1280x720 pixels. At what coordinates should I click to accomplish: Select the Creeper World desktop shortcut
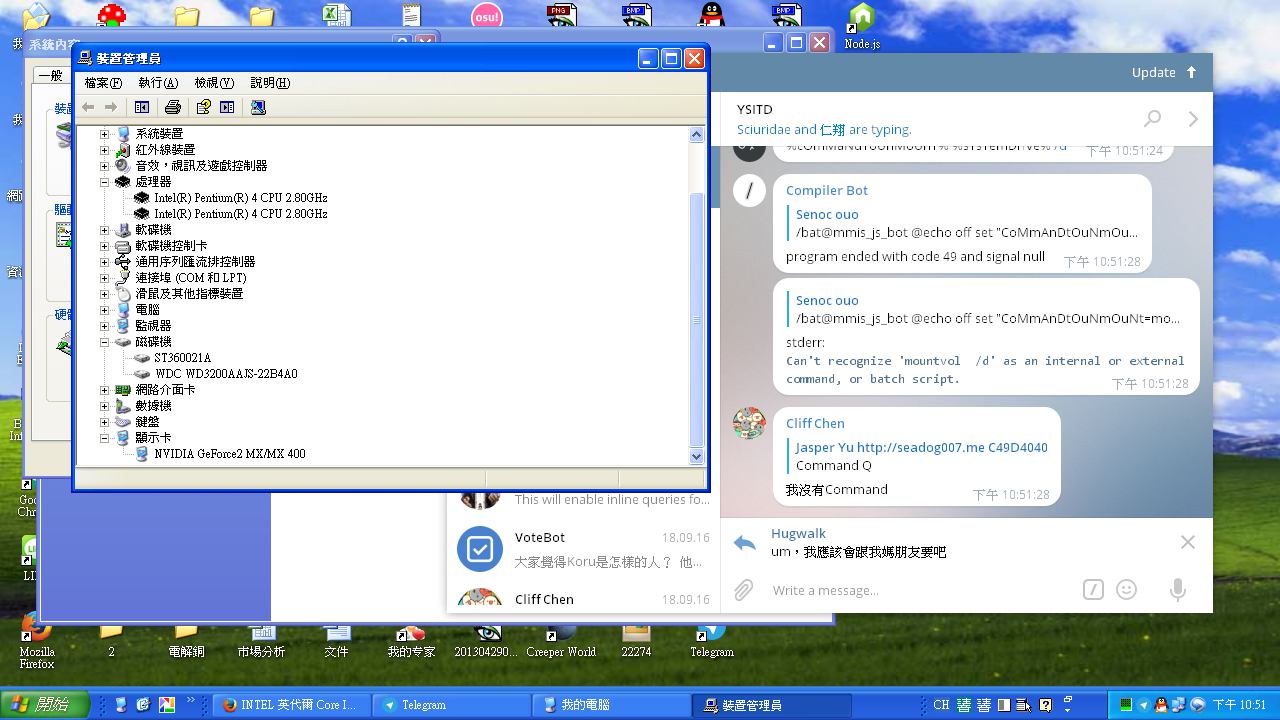click(561, 640)
